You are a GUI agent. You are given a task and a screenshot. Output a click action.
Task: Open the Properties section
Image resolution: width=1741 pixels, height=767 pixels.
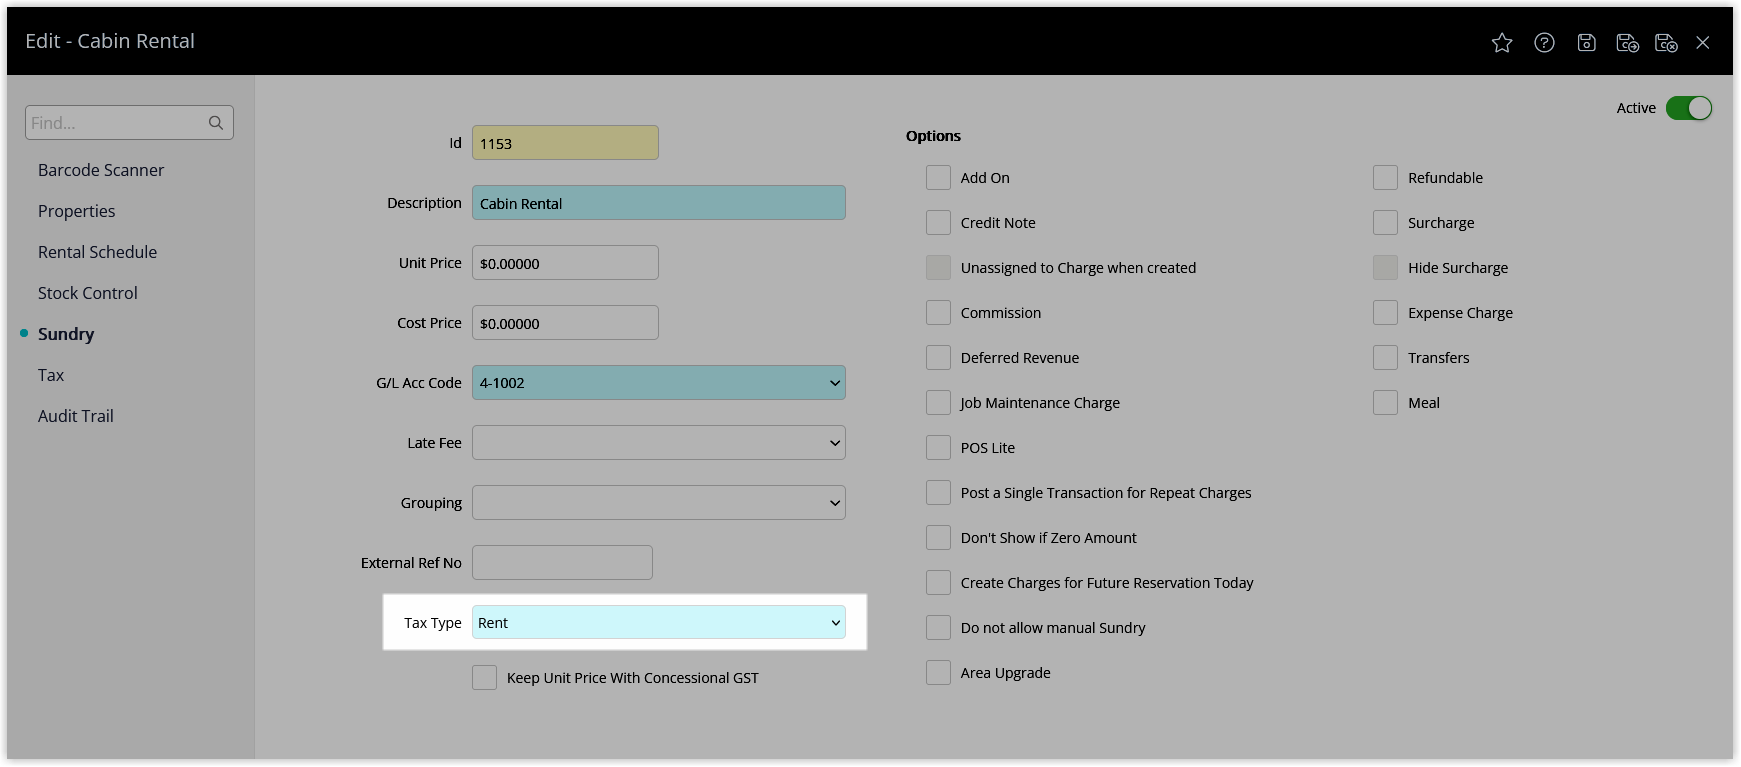(76, 211)
